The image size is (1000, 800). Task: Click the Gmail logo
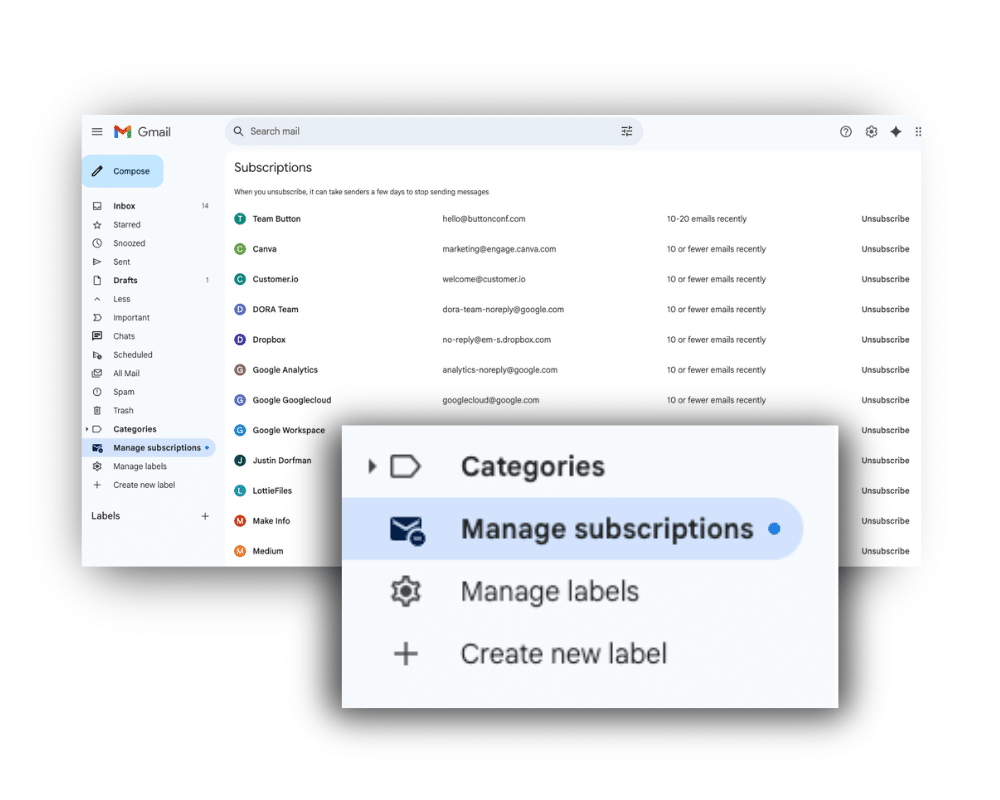click(x=142, y=132)
